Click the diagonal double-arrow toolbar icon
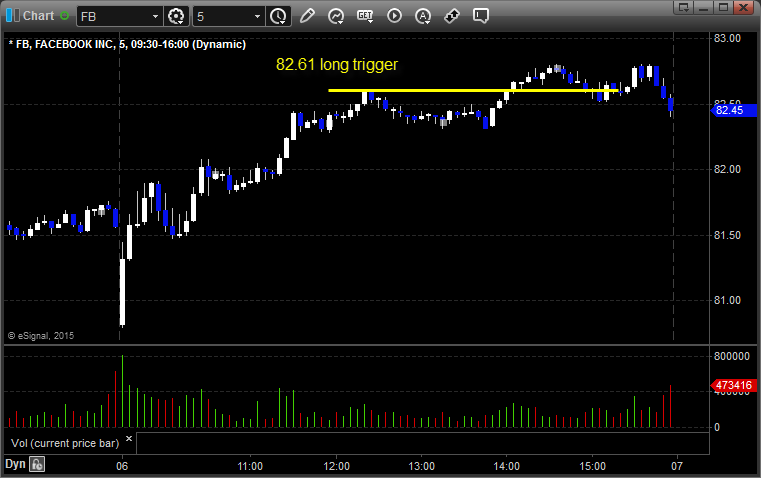This screenshot has width=761, height=478. point(452,16)
